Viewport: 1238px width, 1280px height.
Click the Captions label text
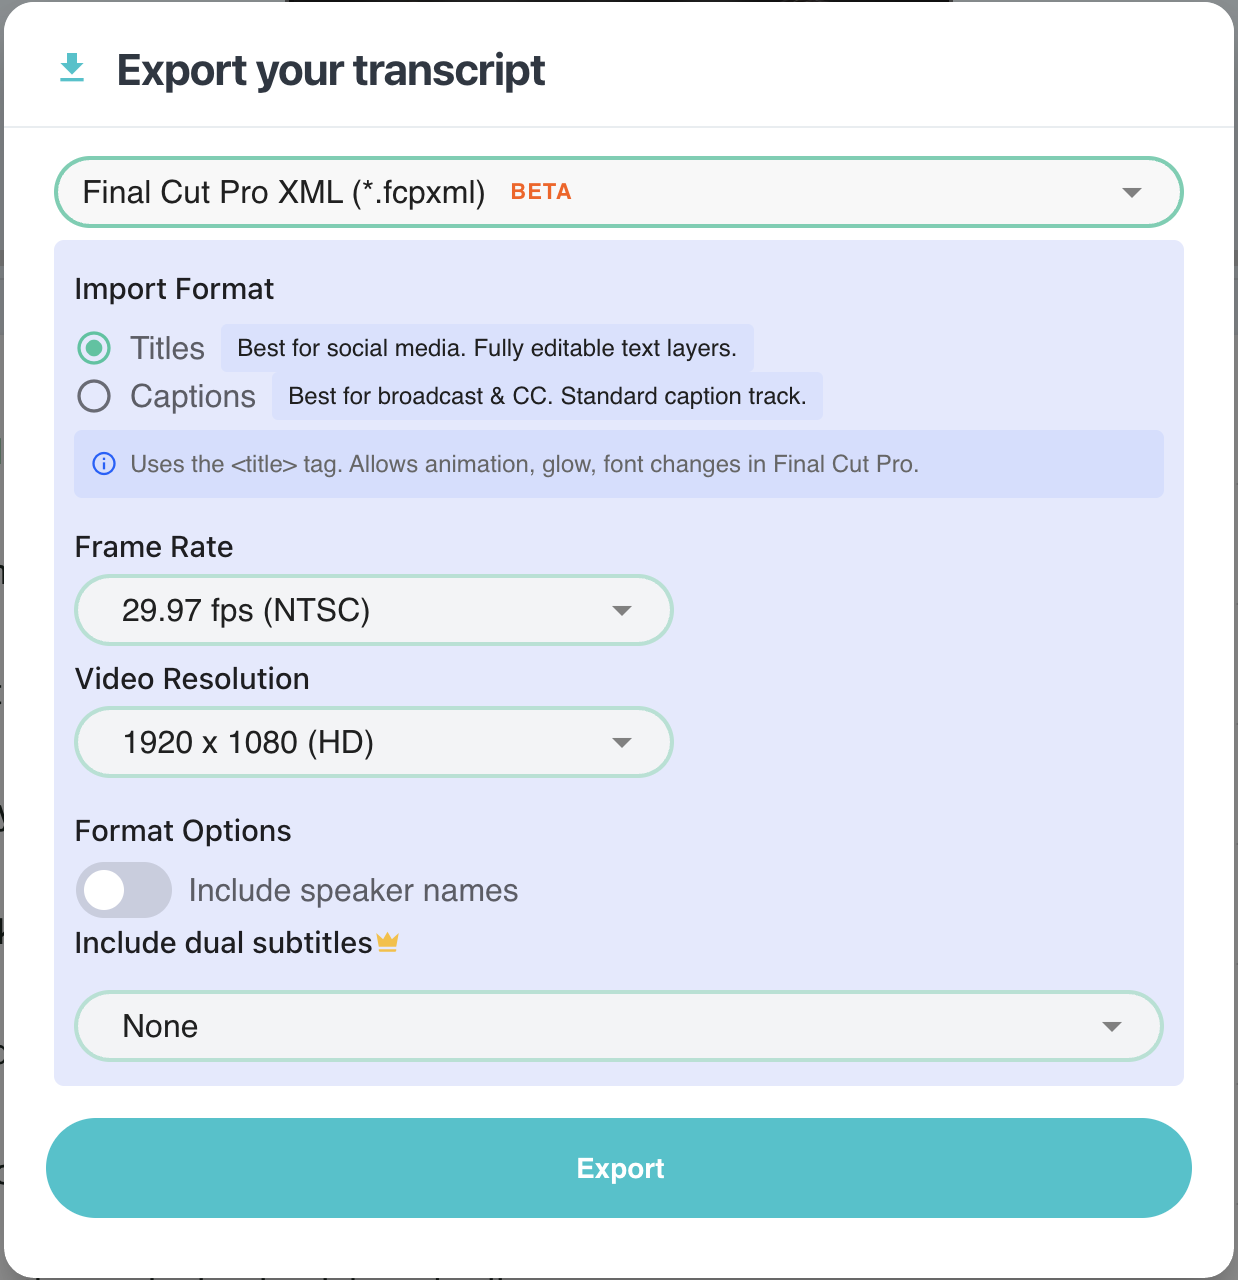click(193, 396)
